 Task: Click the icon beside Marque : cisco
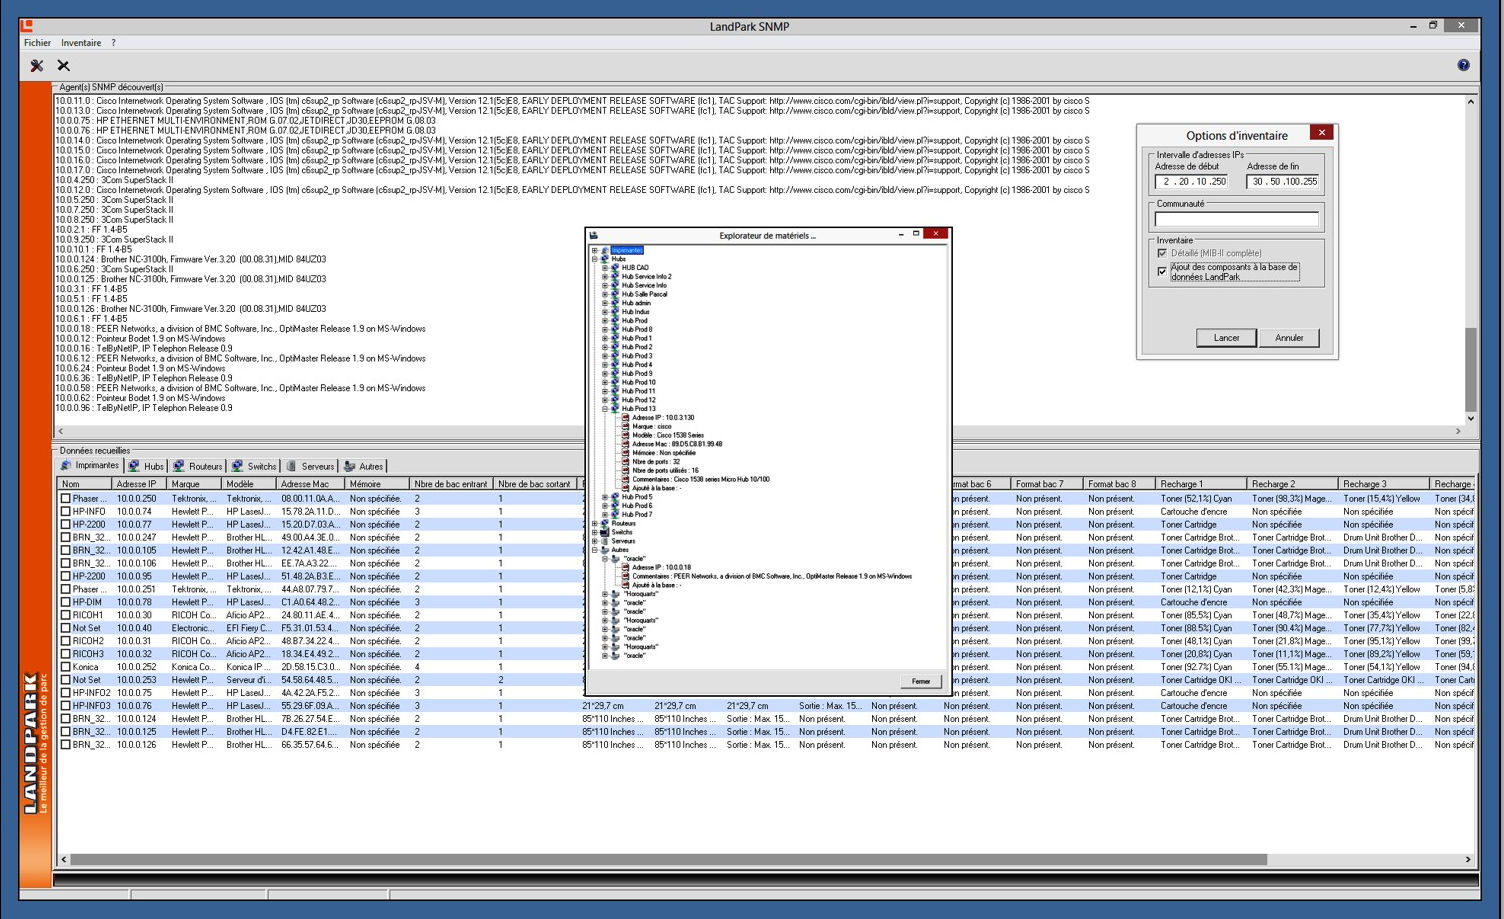point(625,426)
